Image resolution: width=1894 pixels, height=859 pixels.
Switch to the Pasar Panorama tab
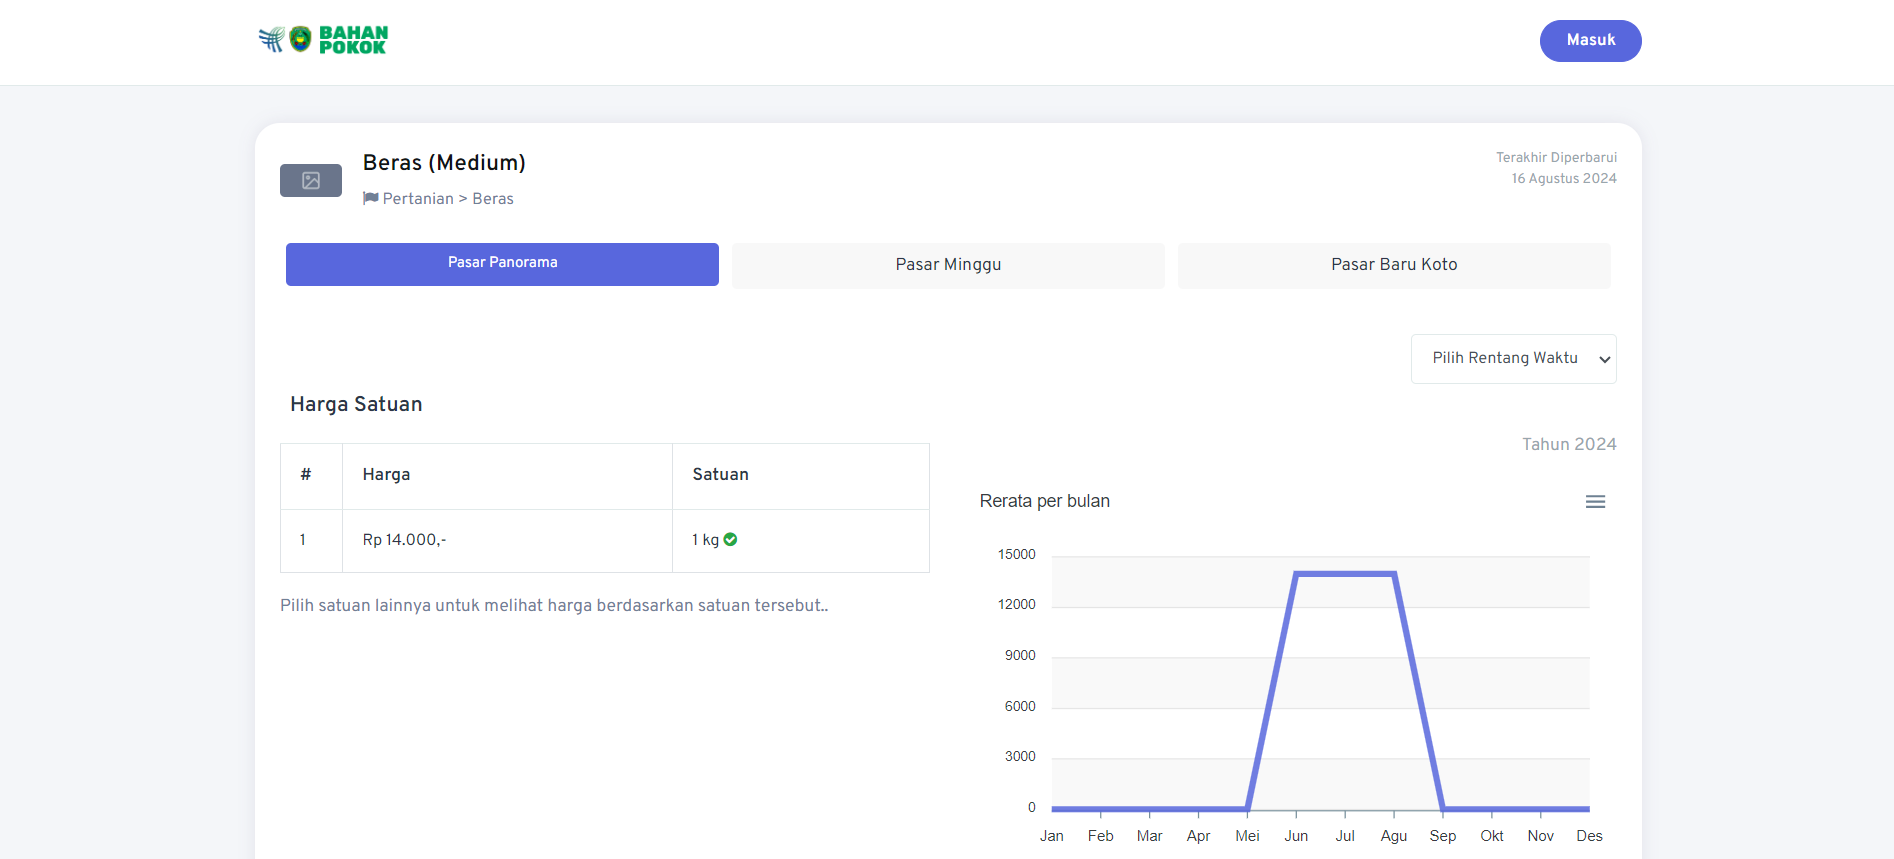pyautogui.click(x=502, y=264)
